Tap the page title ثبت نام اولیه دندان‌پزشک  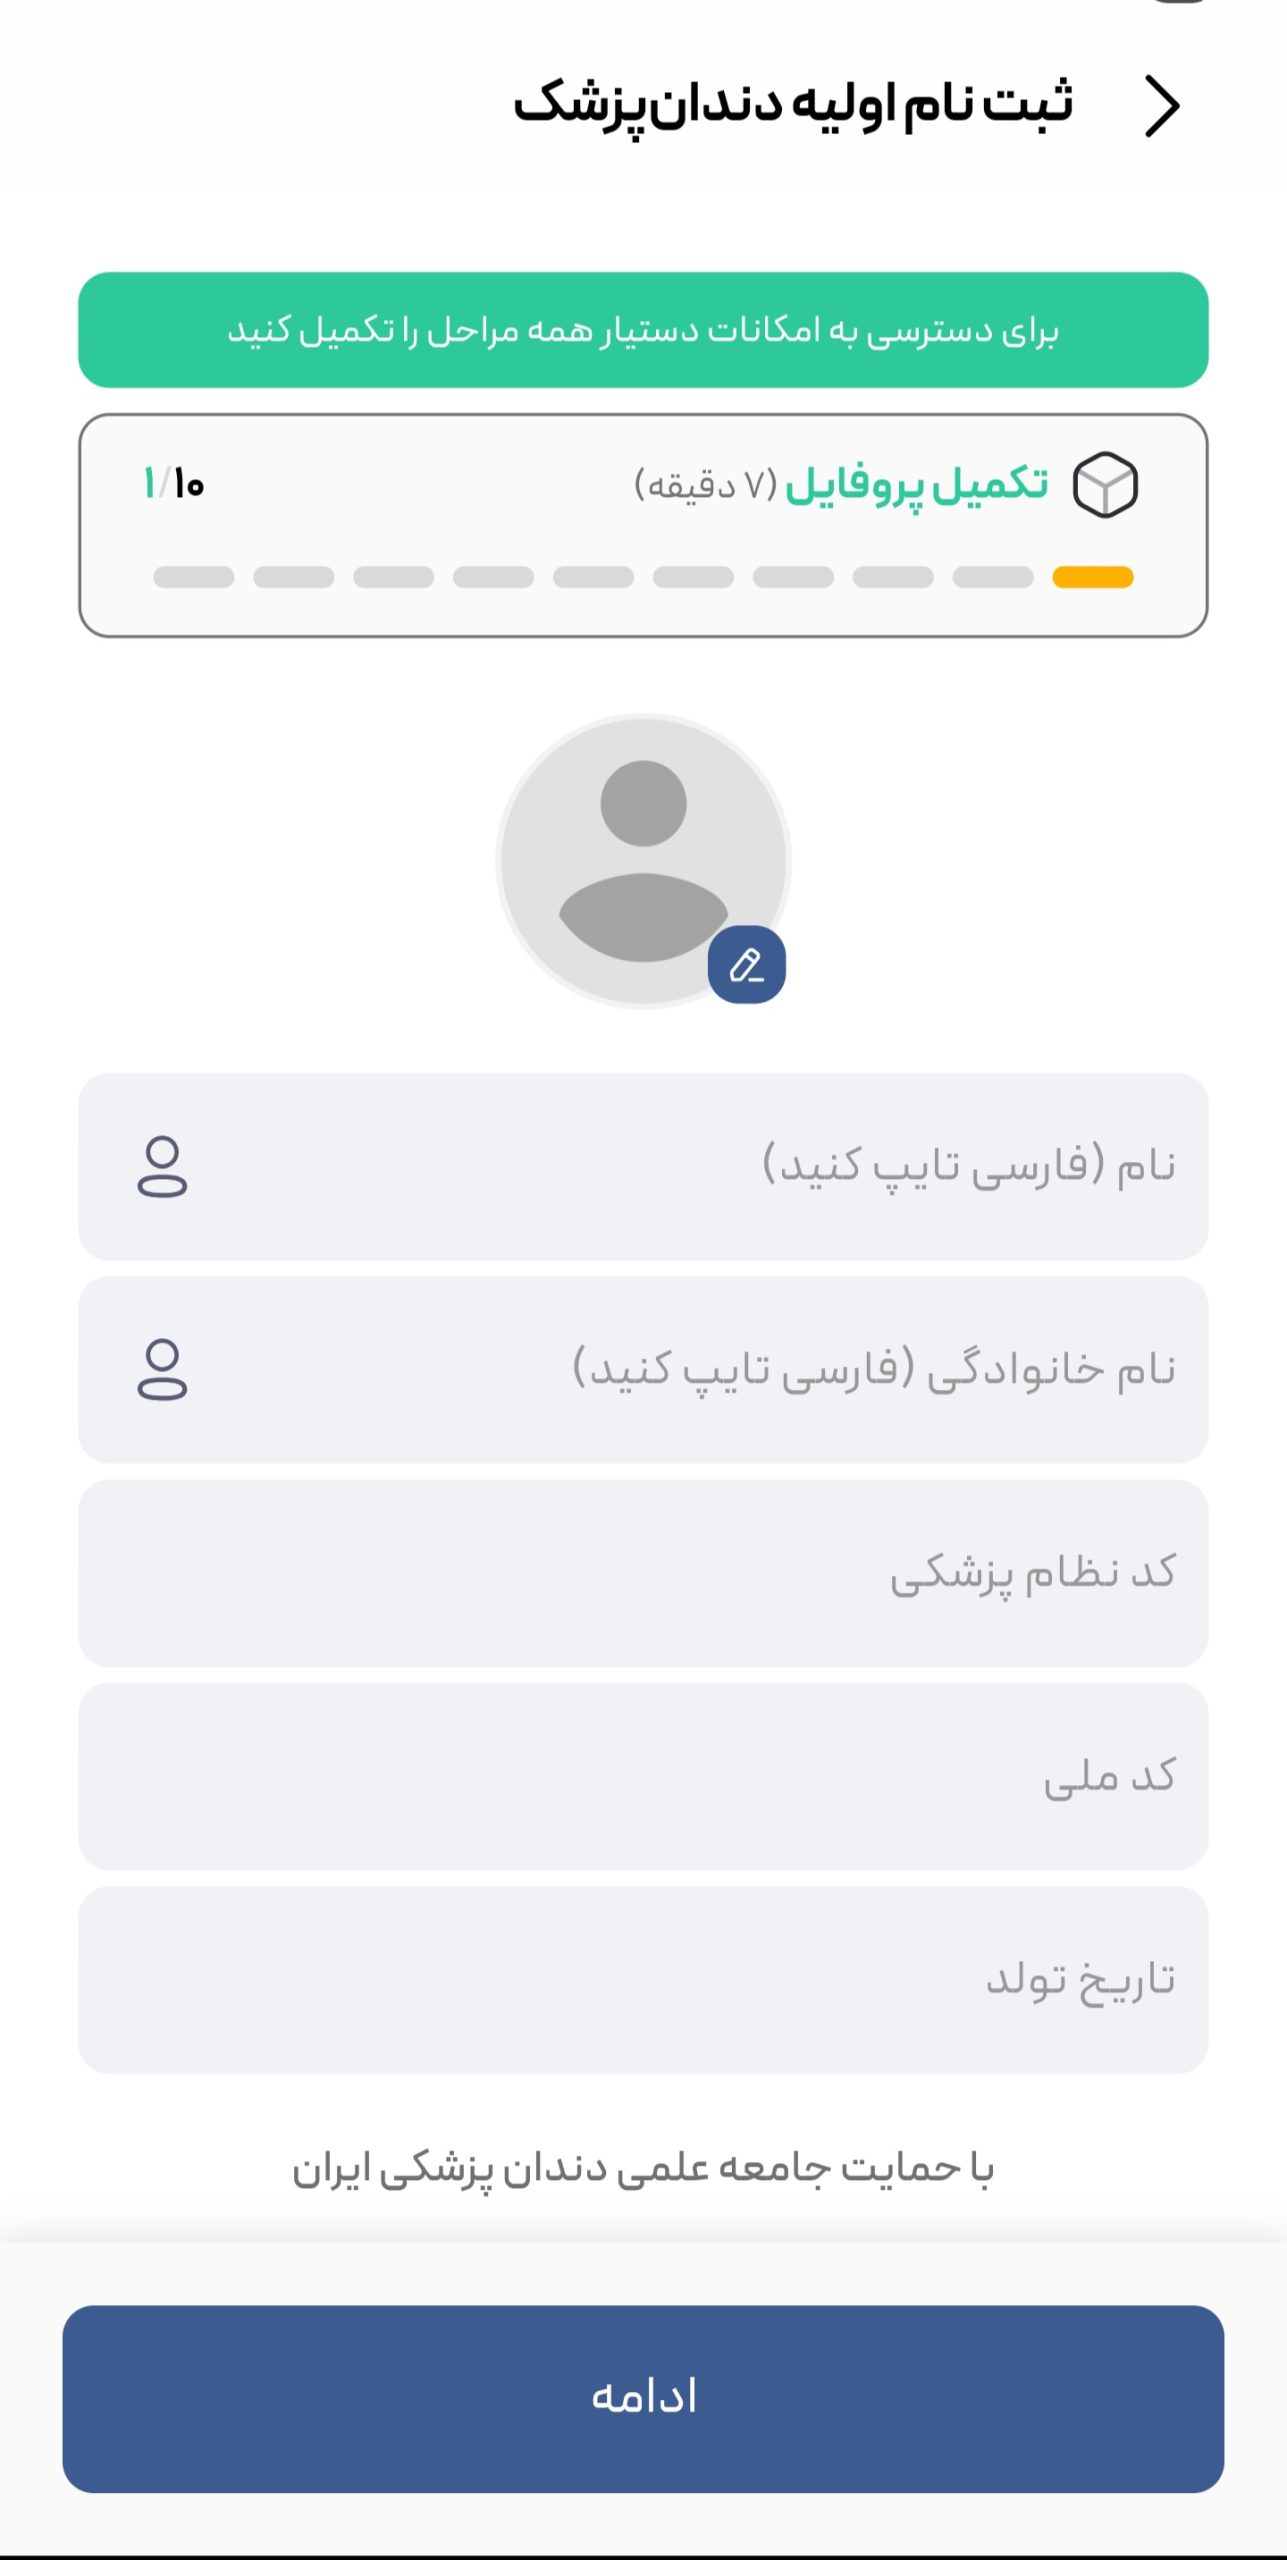(x=792, y=106)
